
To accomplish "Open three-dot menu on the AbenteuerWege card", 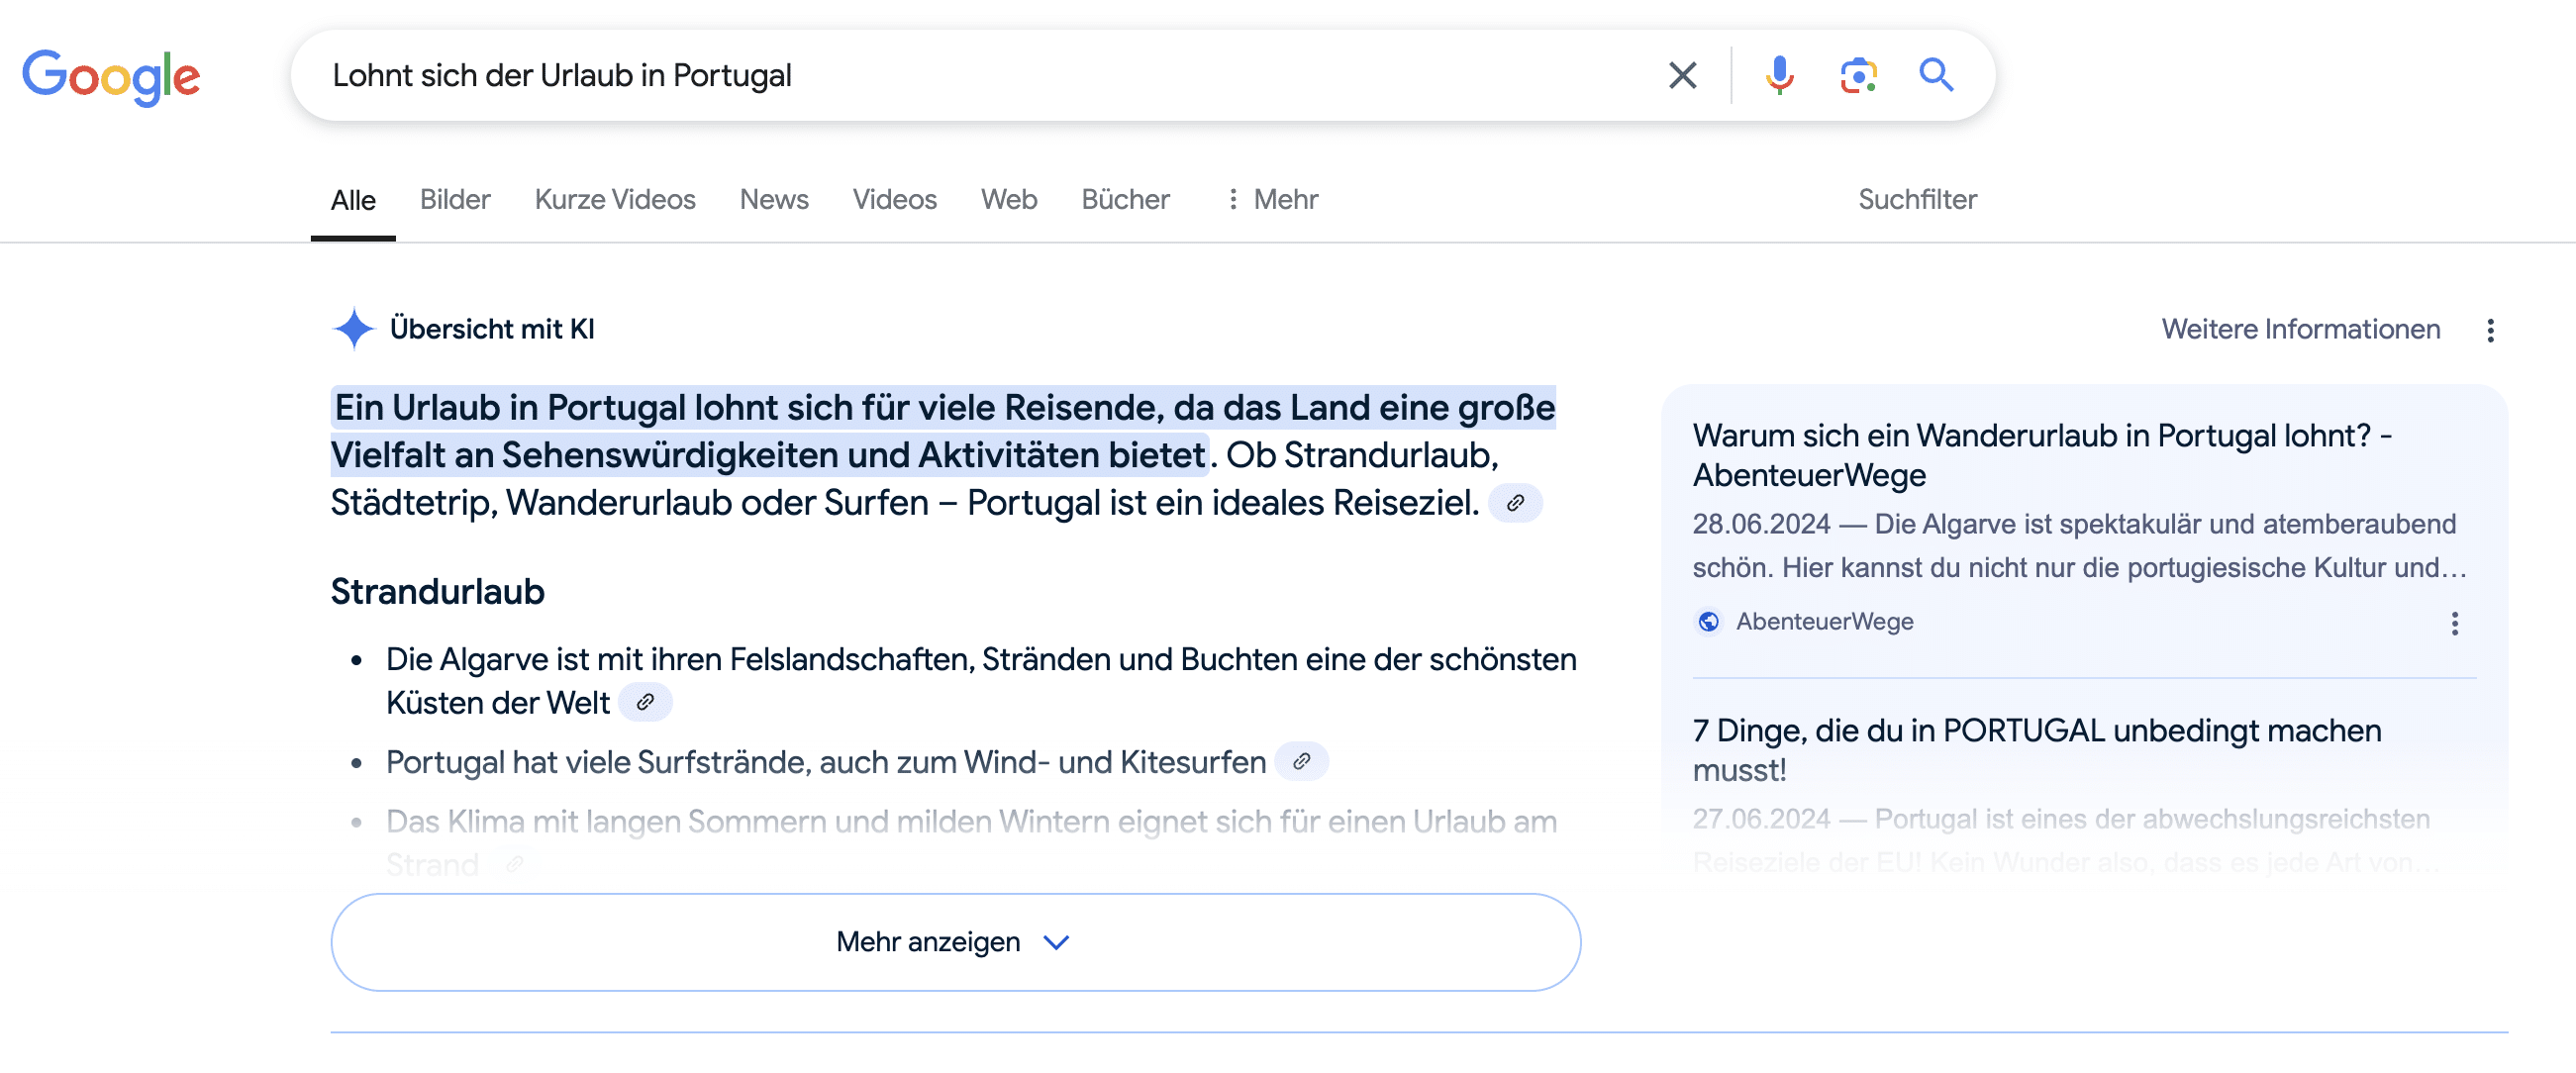I will tap(2454, 623).
